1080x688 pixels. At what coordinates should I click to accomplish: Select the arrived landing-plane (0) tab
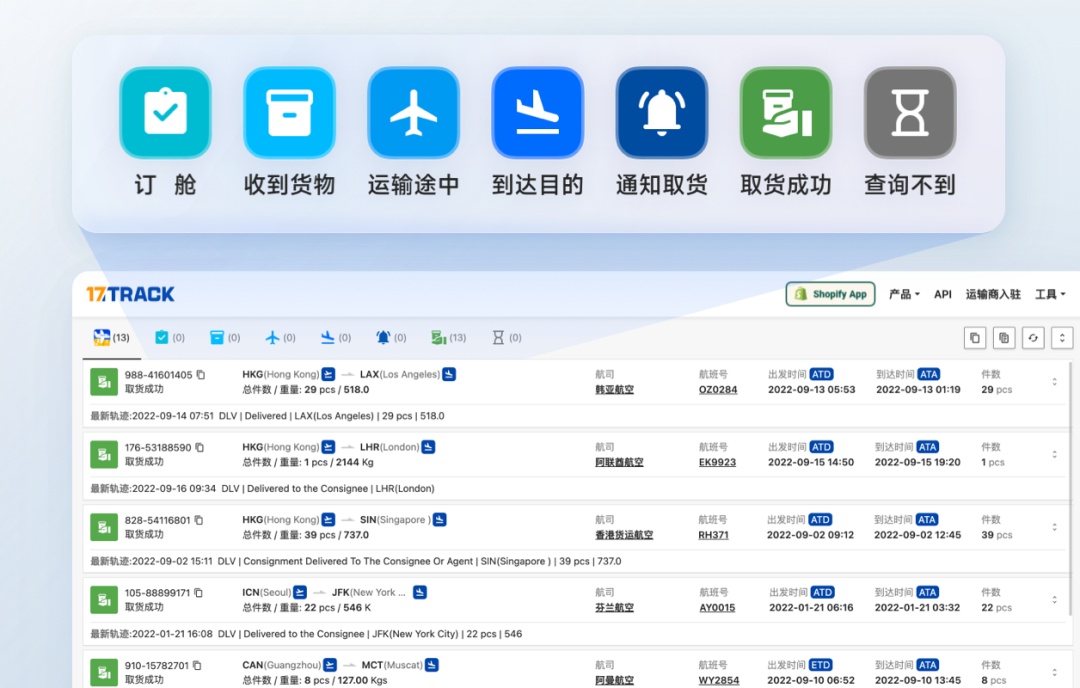point(336,337)
